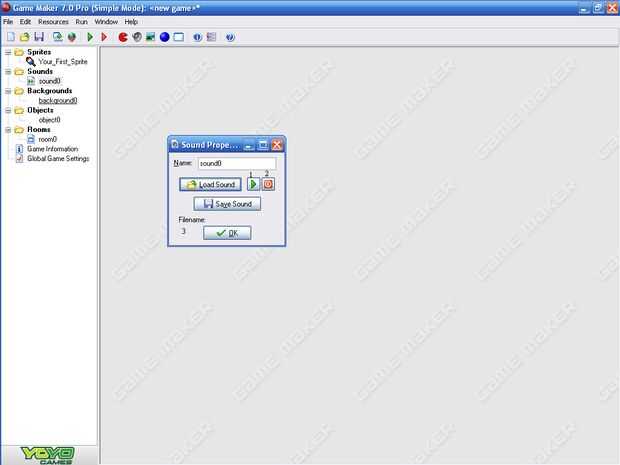Select sound0 in resource tree

[49, 81]
